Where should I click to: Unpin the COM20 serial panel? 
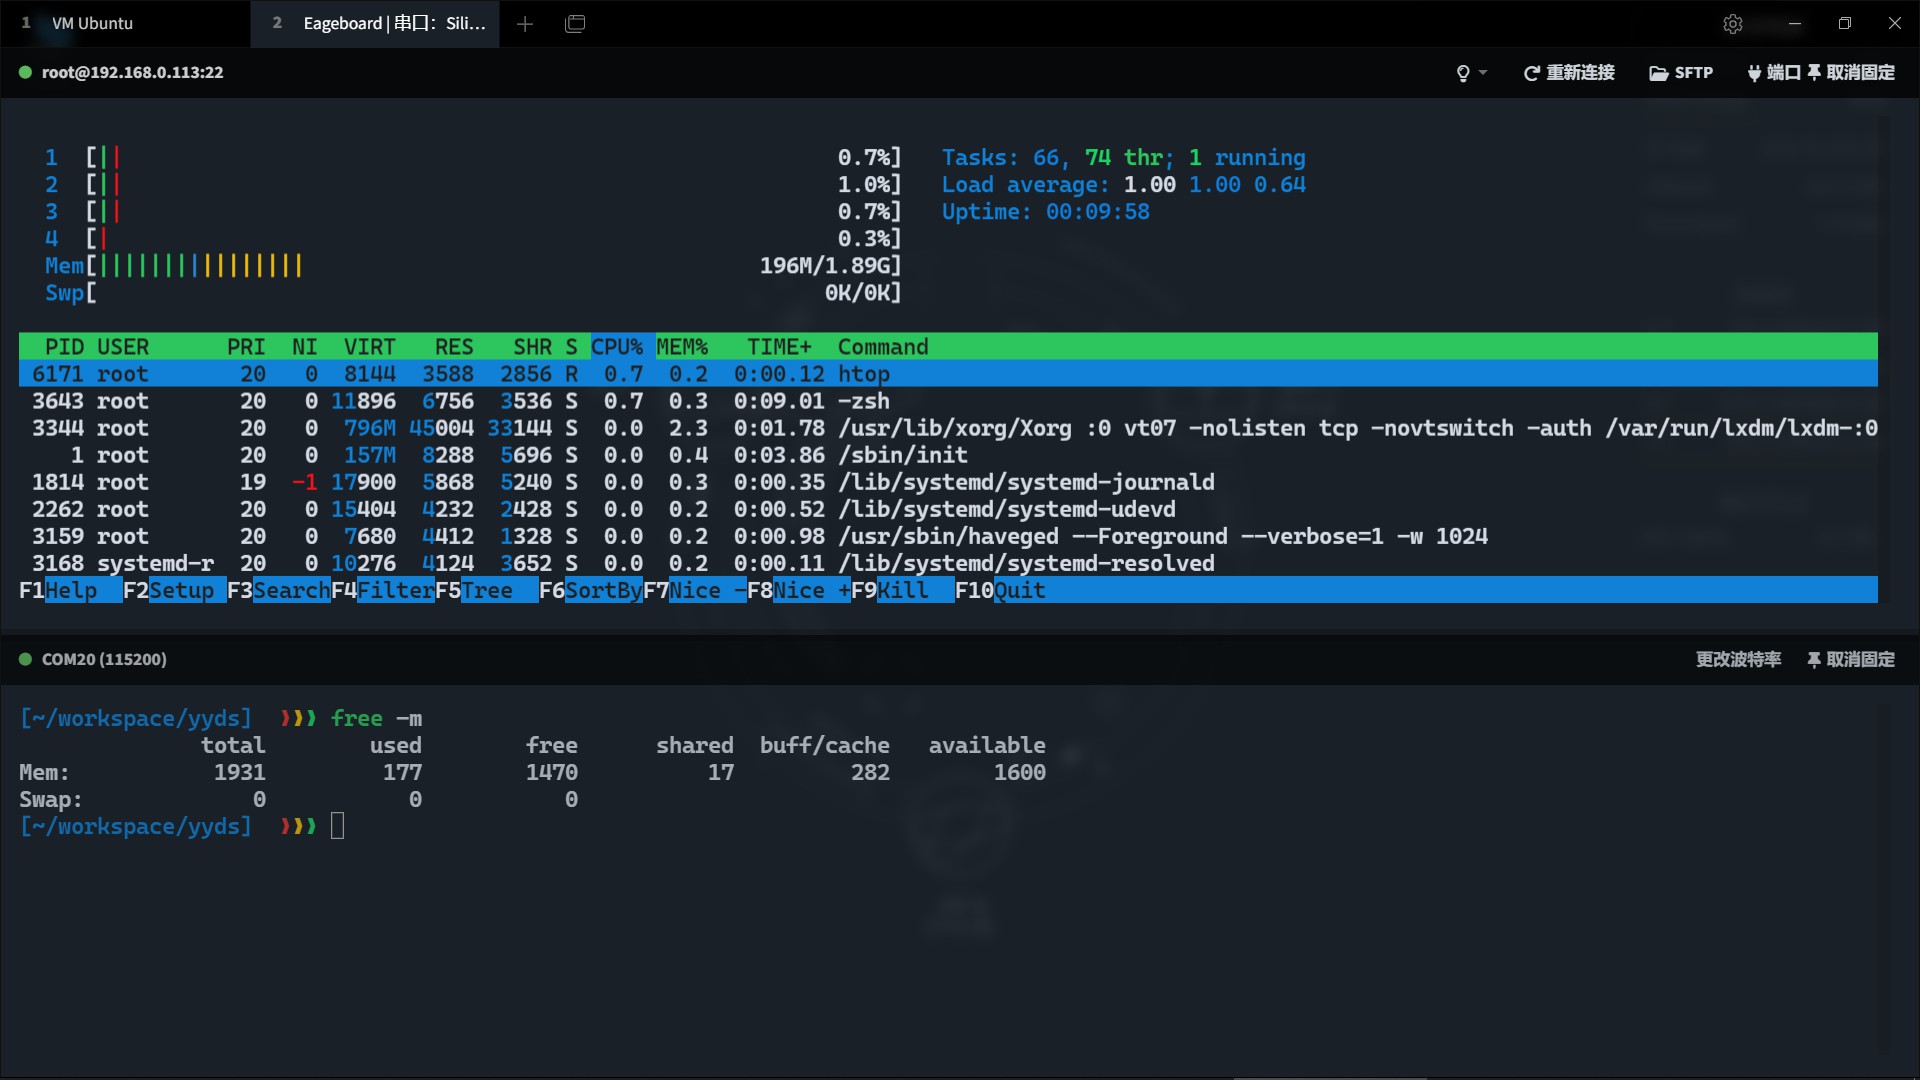[x=1850, y=660]
